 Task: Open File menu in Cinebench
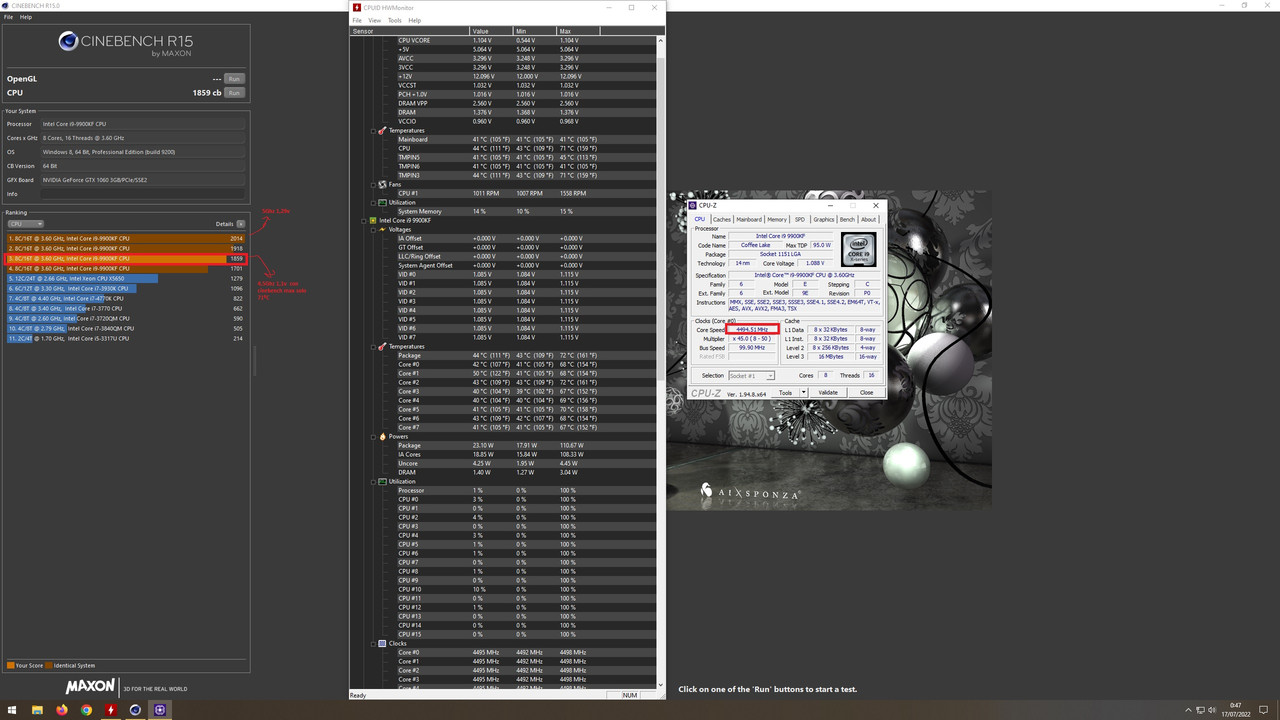(x=9, y=17)
